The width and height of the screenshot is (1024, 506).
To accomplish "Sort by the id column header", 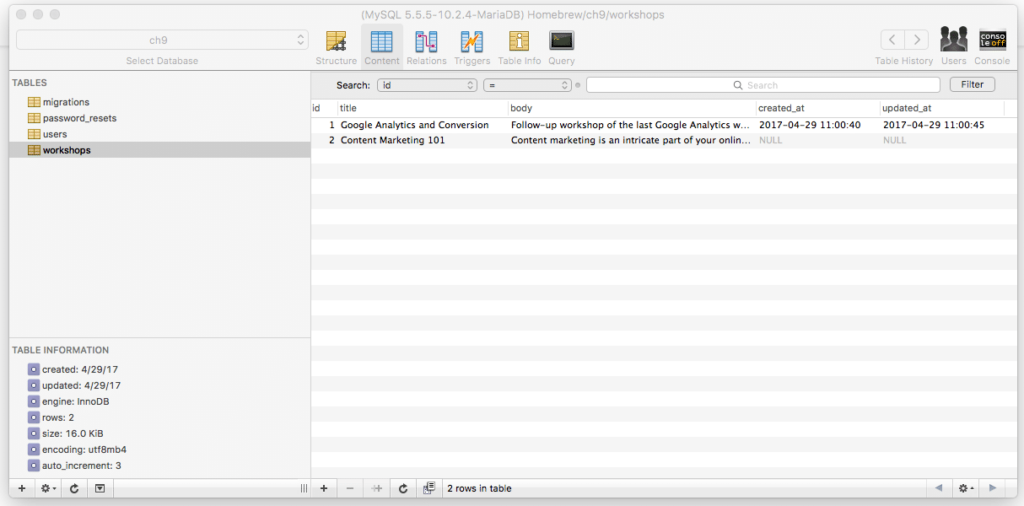I will click(324, 108).
